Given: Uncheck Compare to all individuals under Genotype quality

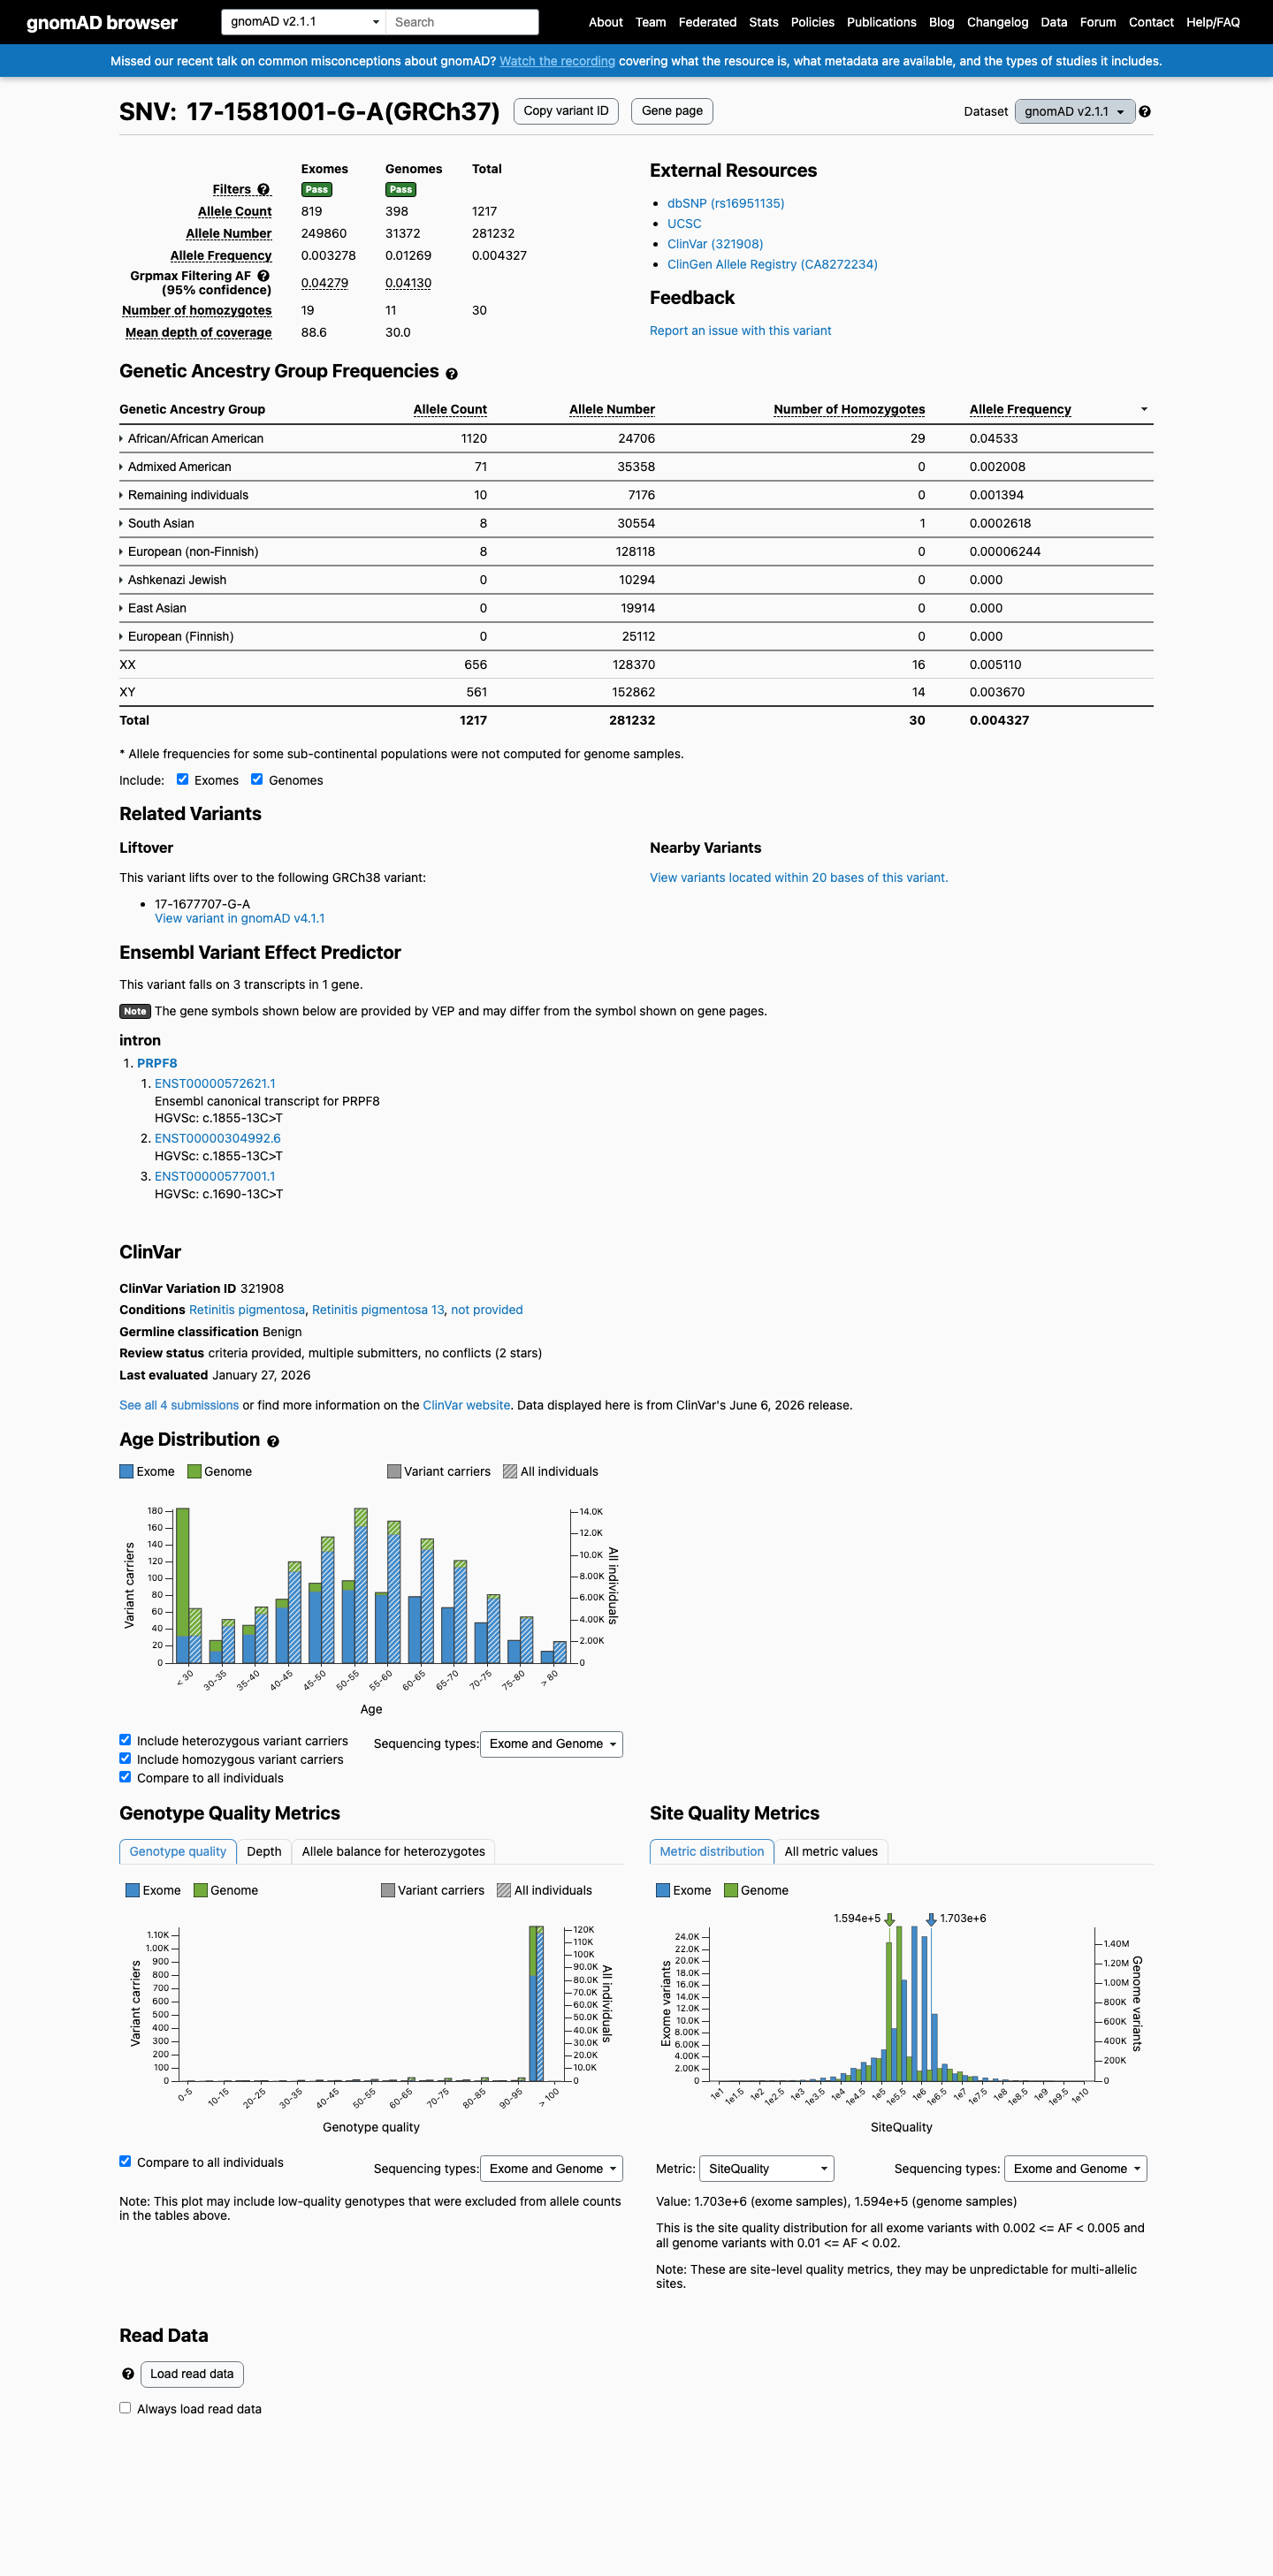Looking at the screenshot, I should pos(125,2161).
